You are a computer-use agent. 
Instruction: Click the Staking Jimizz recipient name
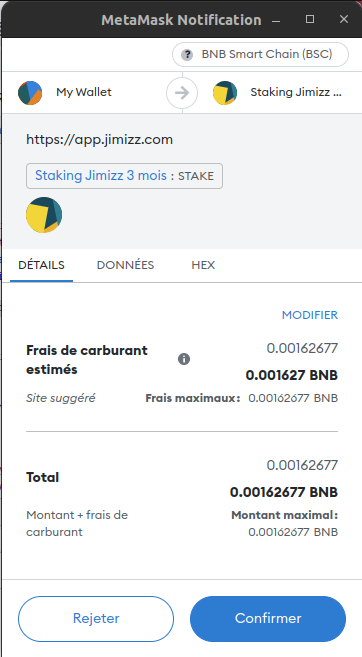(296, 92)
